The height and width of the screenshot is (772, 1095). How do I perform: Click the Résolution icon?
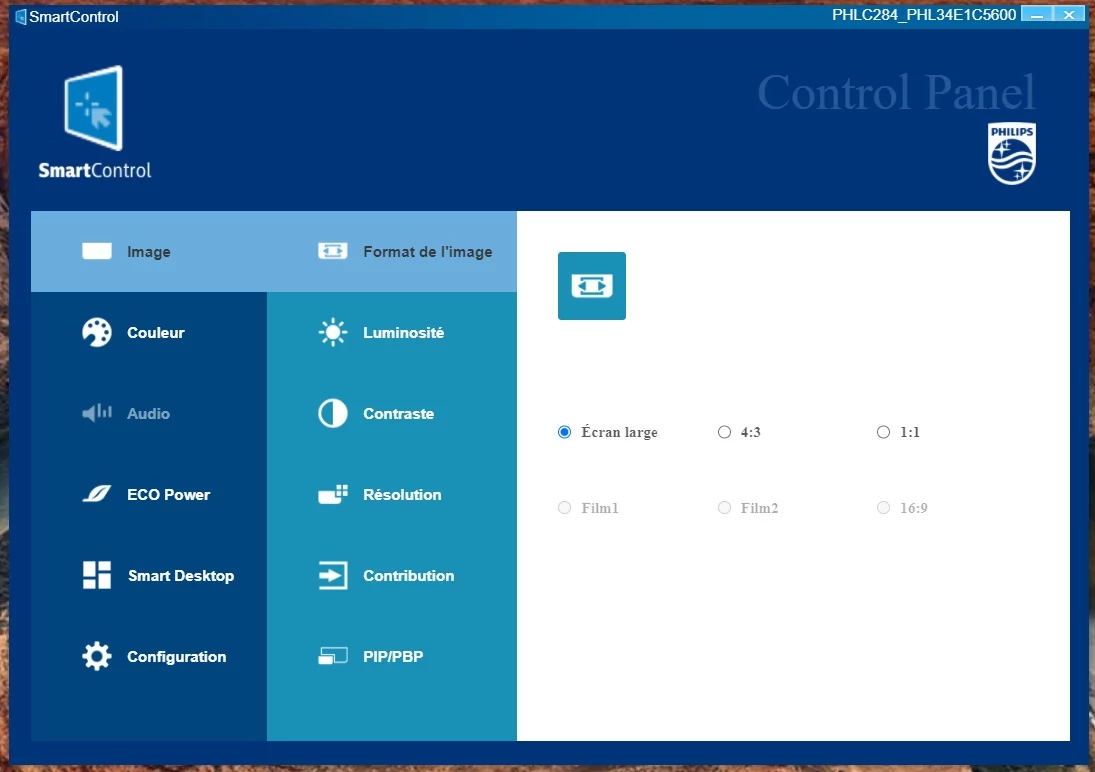pyautogui.click(x=332, y=494)
